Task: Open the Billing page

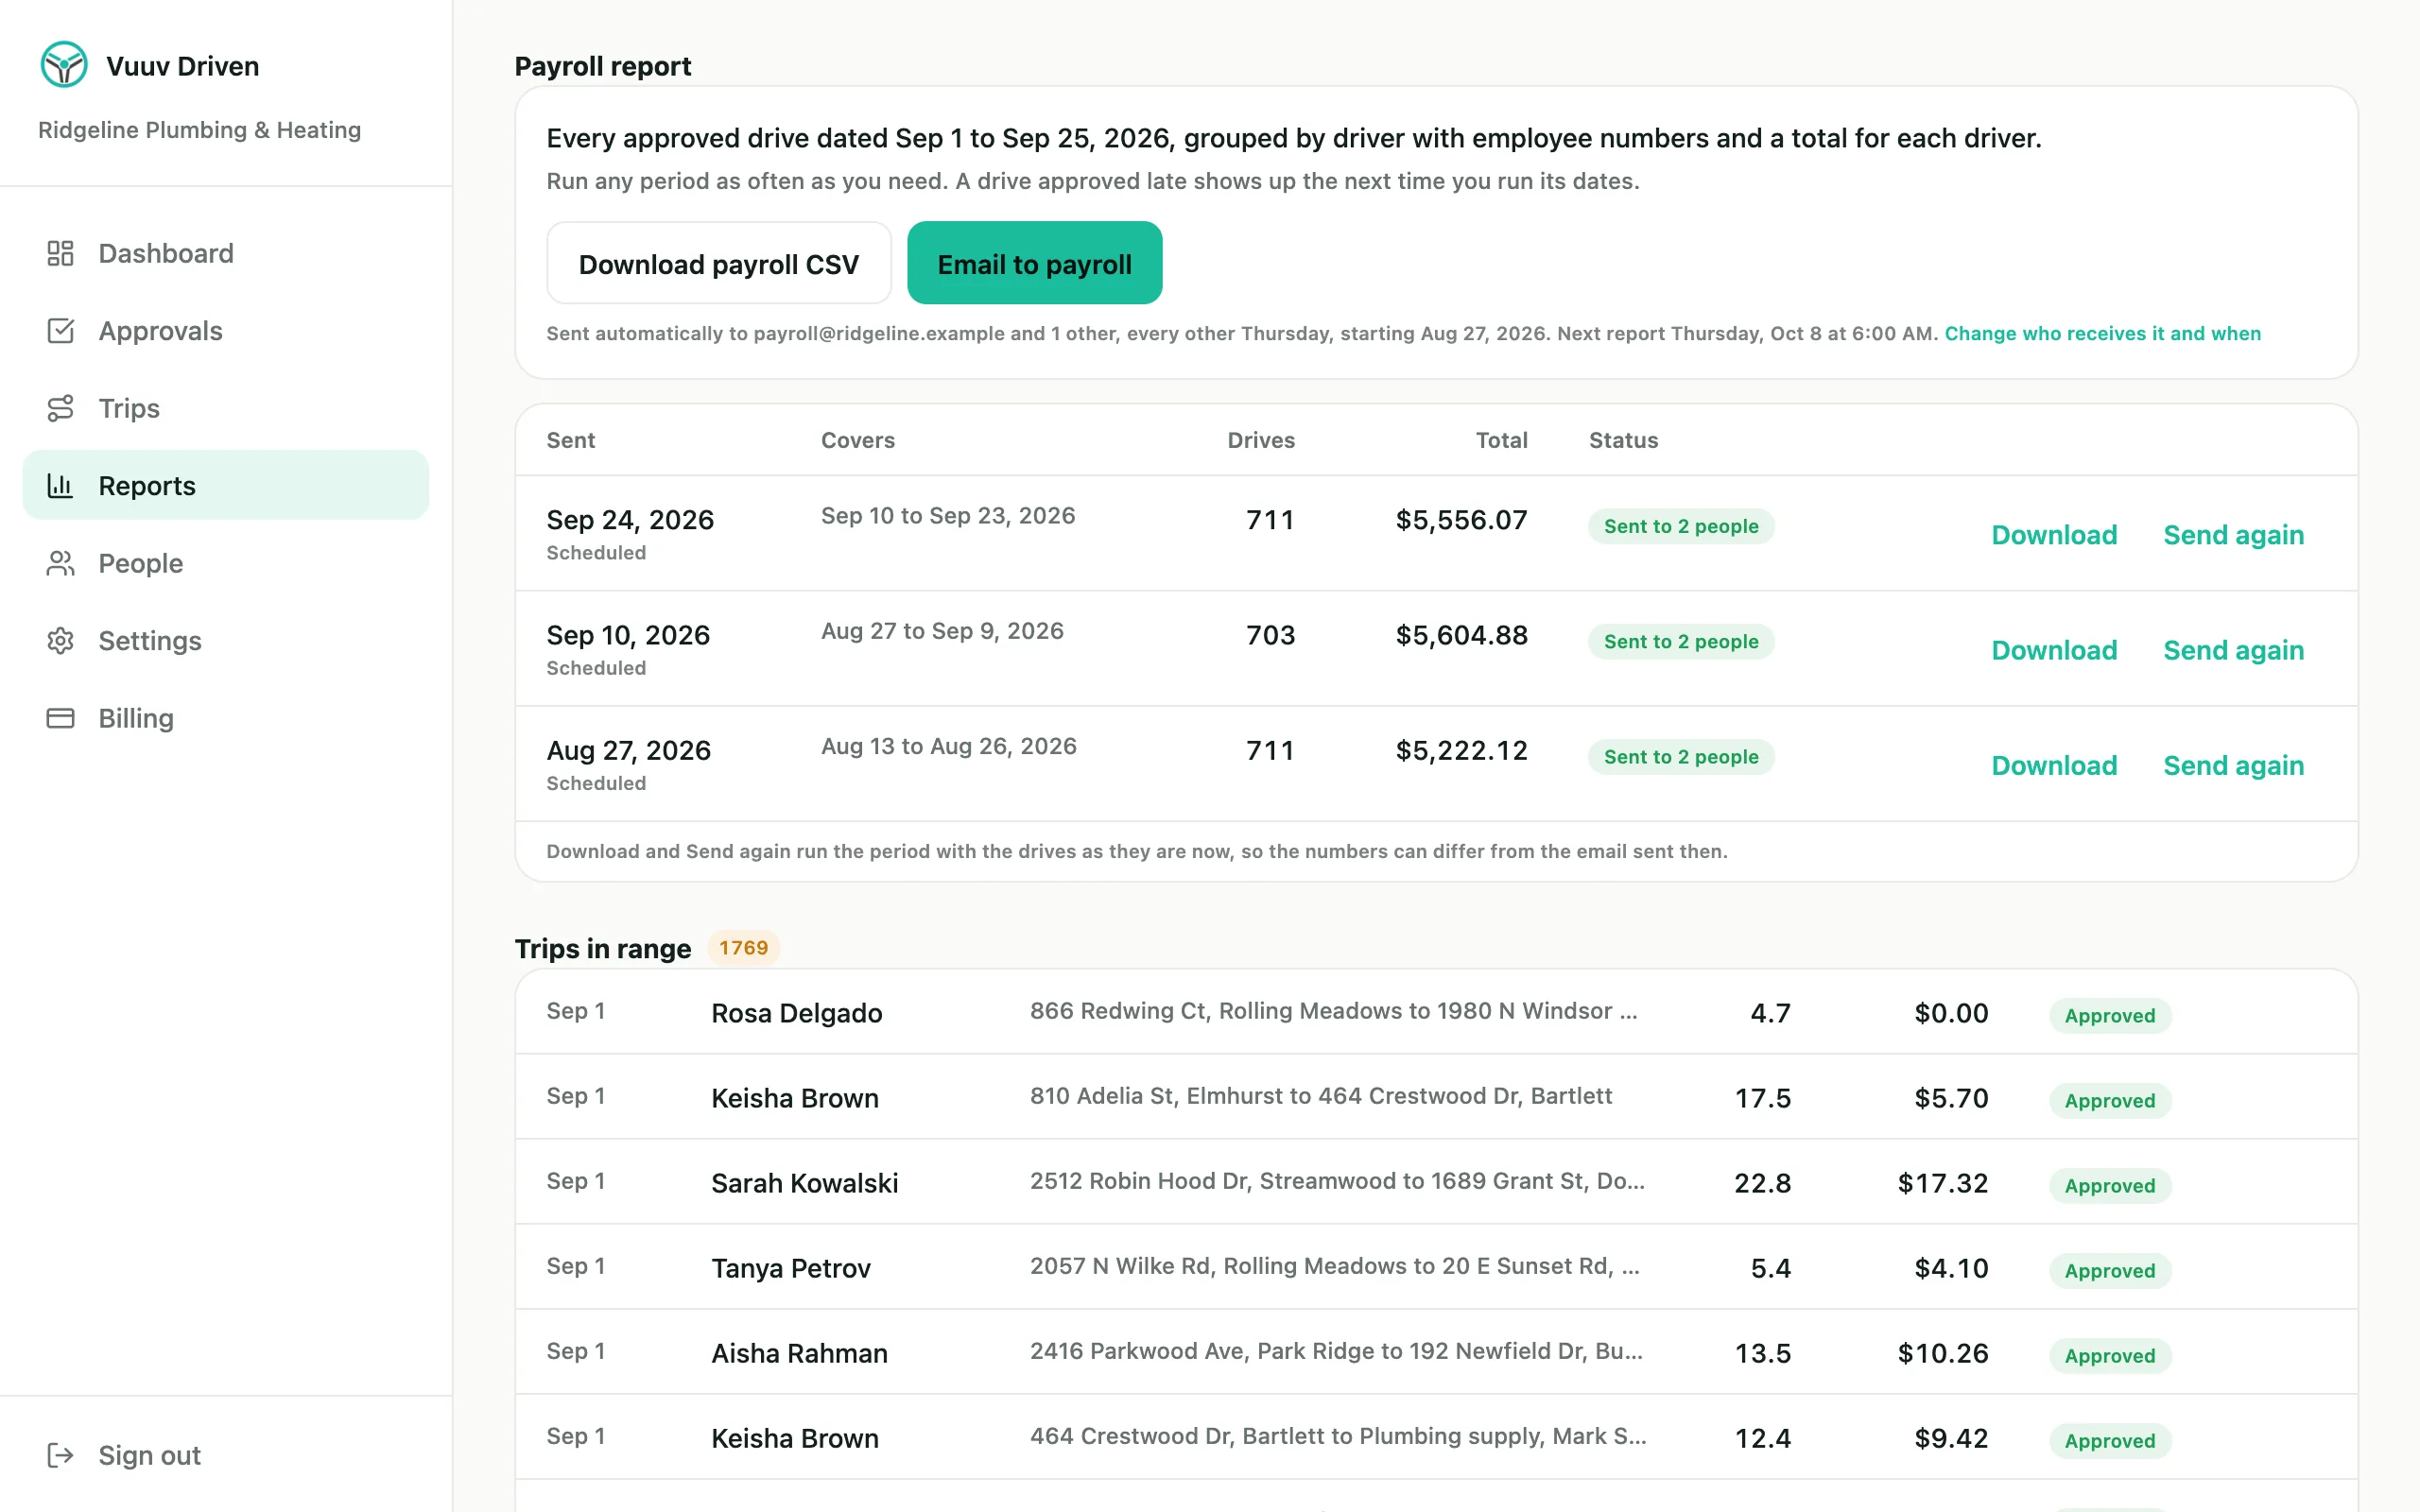Action: click(x=226, y=718)
